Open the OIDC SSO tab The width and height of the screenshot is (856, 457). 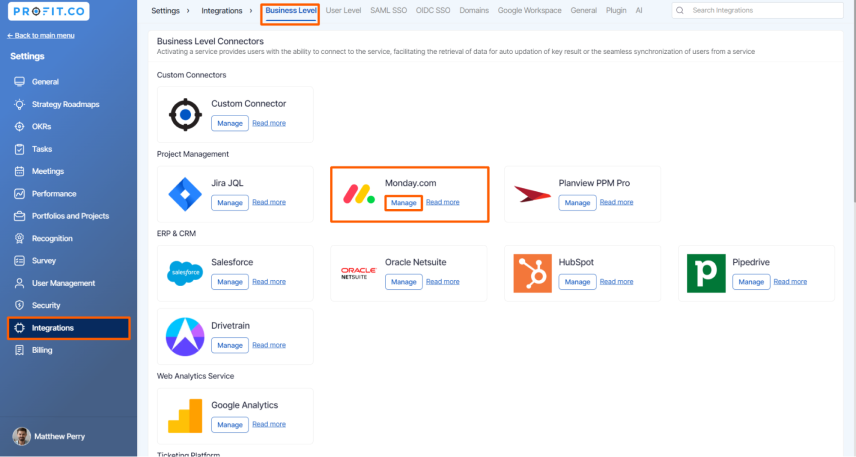click(433, 10)
